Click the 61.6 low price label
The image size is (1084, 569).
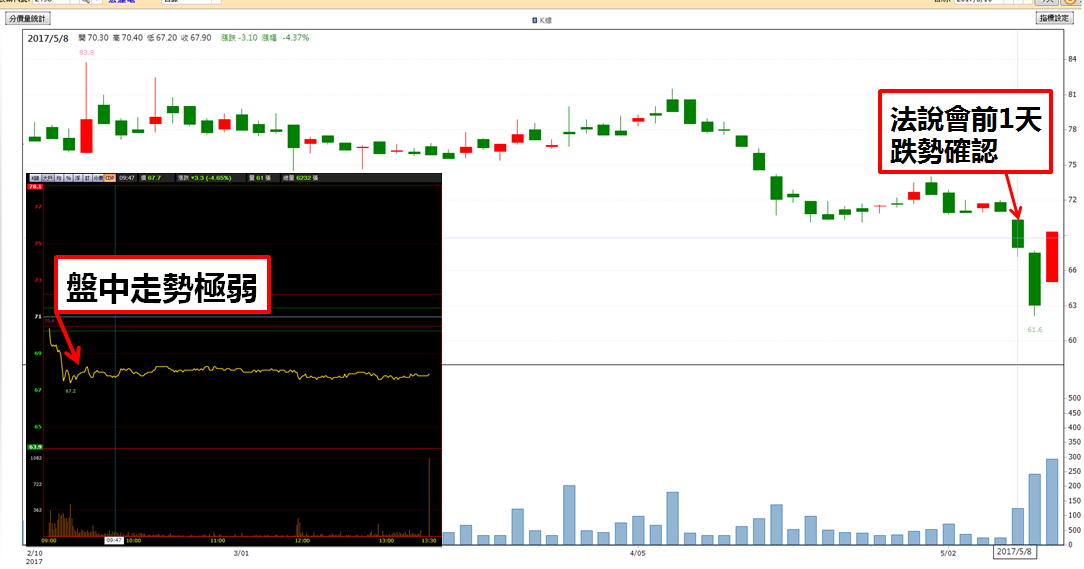pyautogui.click(x=1035, y=330)
